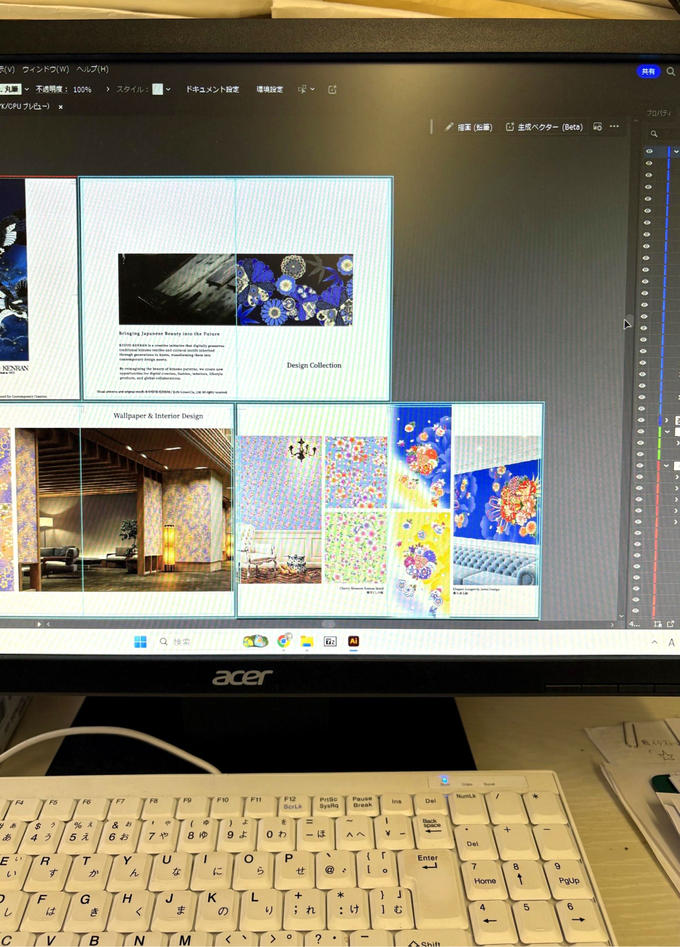Click the horizontal scrollbar left arrow

coord(48,624)
